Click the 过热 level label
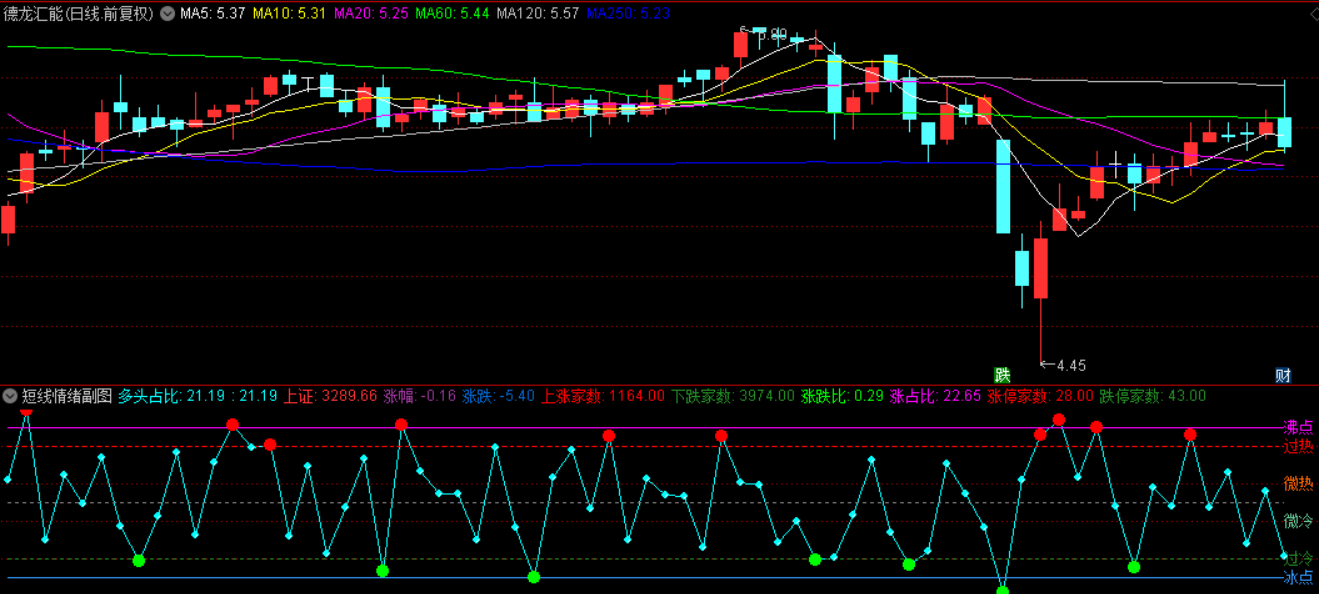The width and height of the screenshot is (1319, 594). [x=1298, y=446]
